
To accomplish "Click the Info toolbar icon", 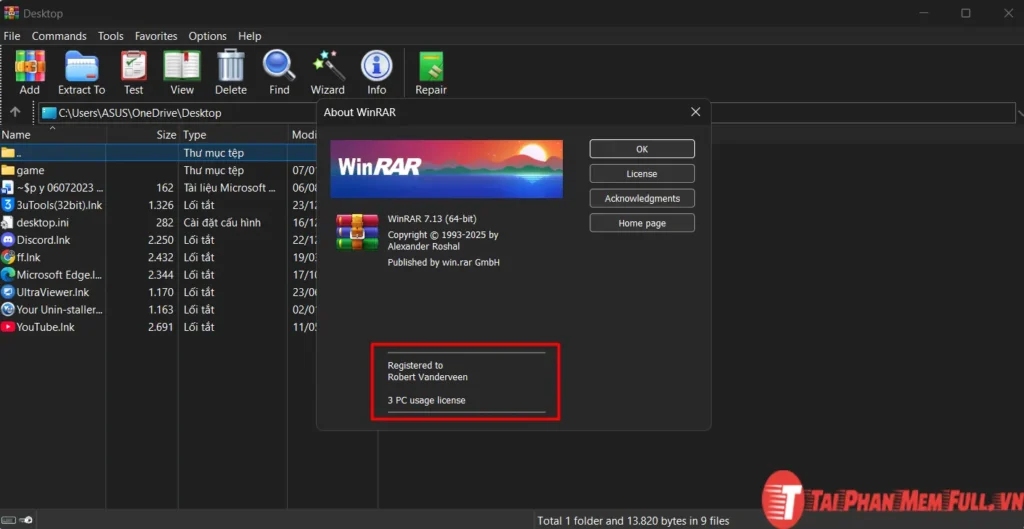I will click(x=377, y=66).
